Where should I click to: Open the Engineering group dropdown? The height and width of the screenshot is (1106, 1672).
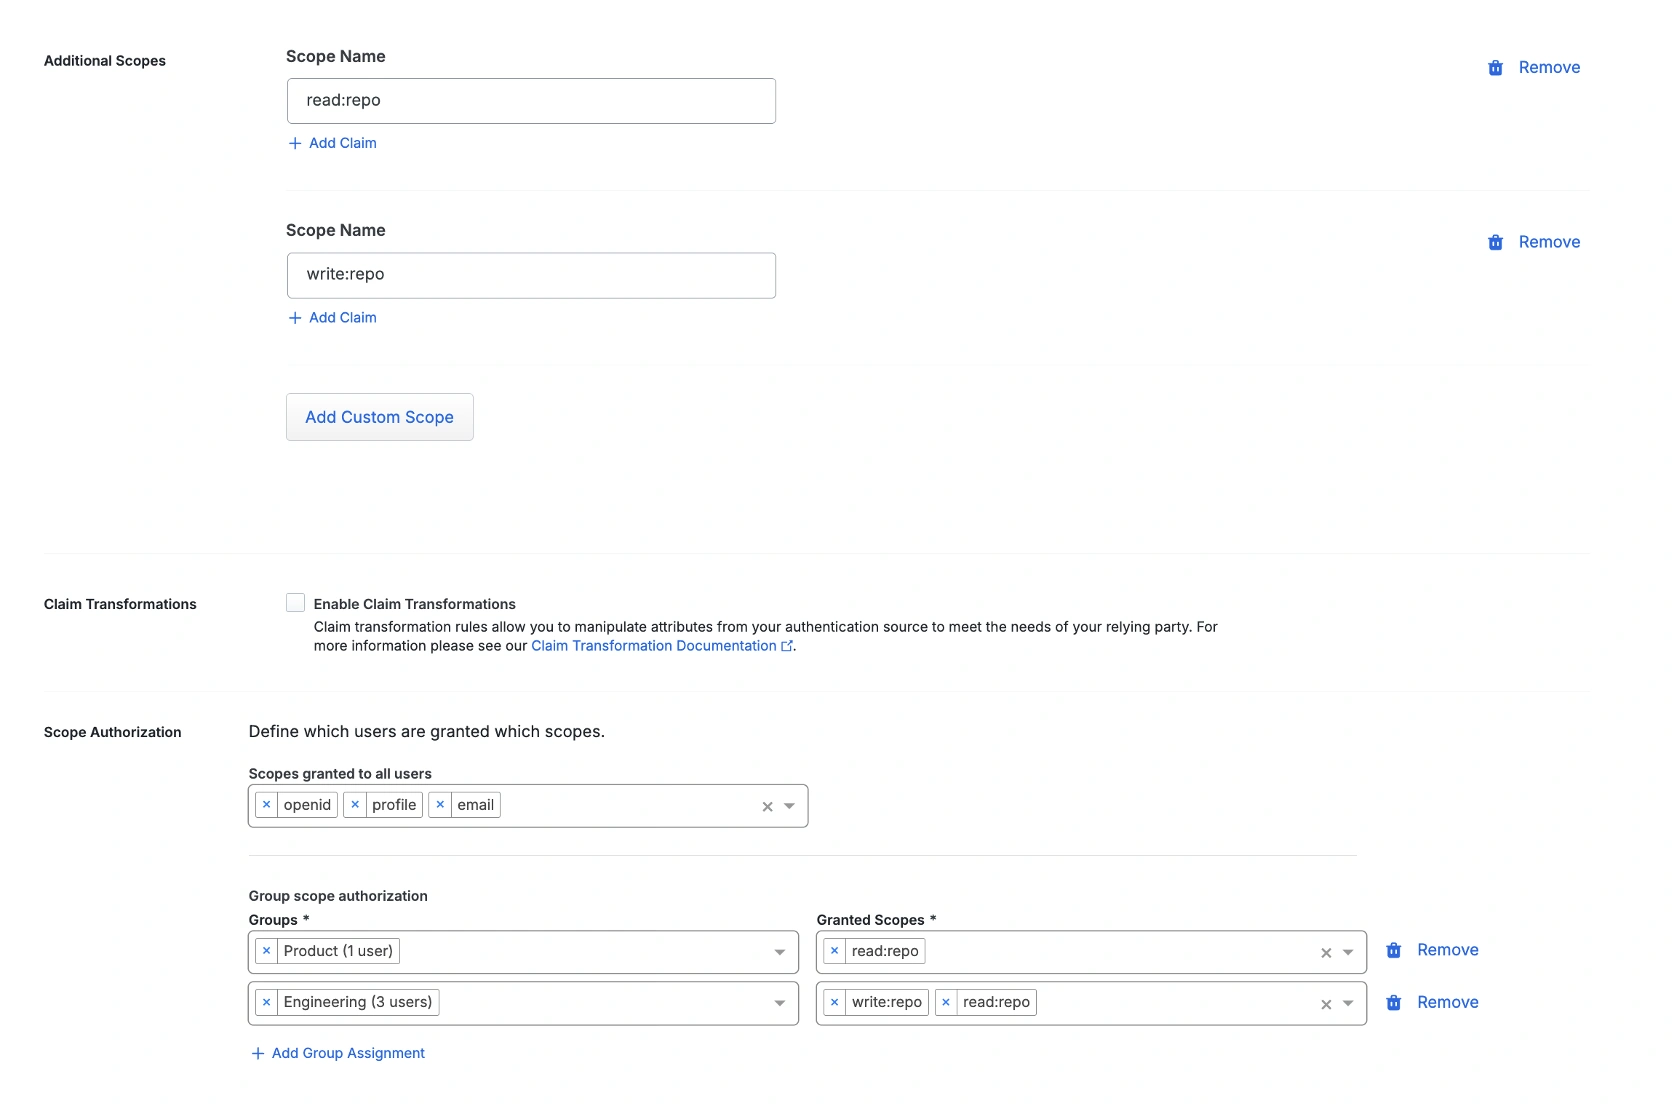coord(780,1003)
